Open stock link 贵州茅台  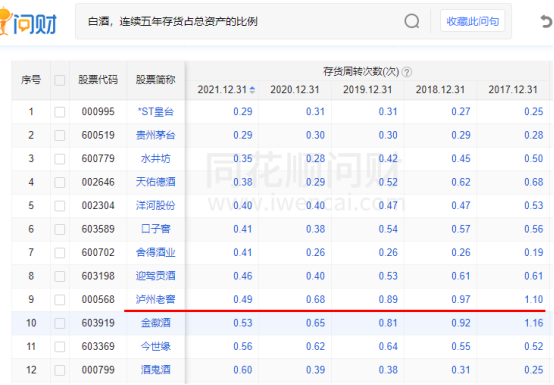(155, 135)
